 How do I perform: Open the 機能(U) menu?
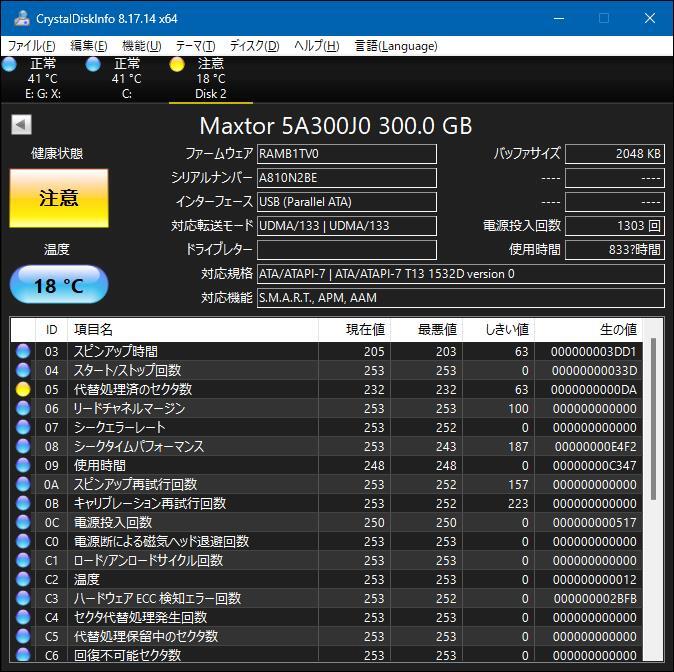142,46
